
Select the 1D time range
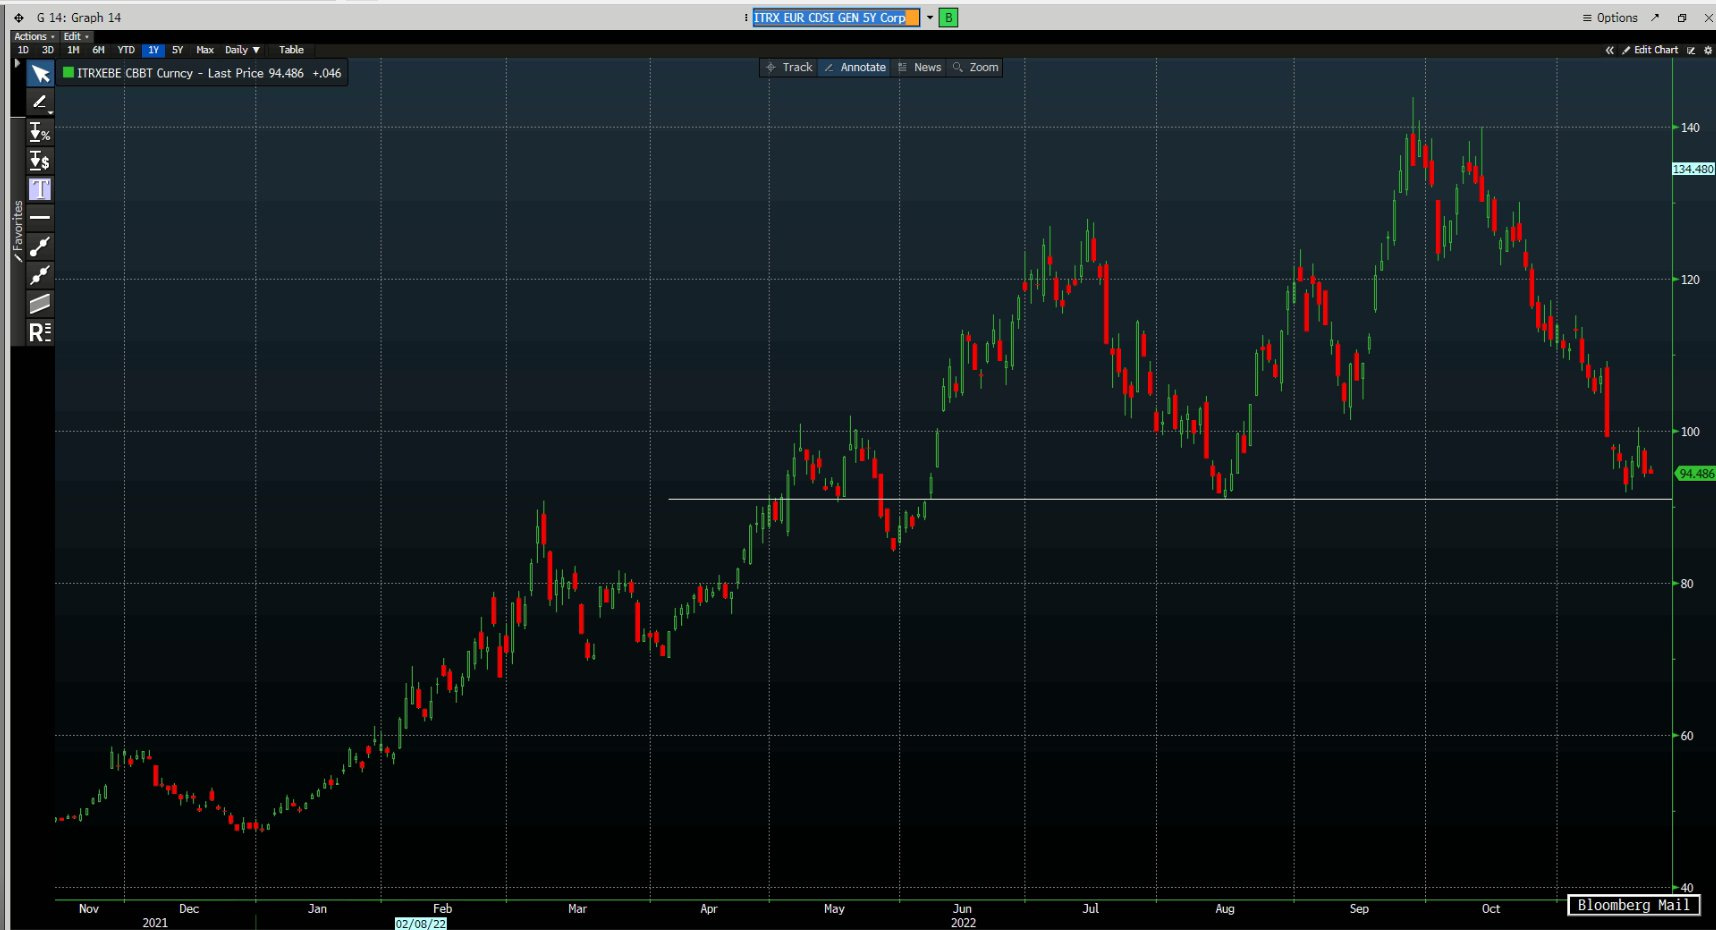point(23,50)
